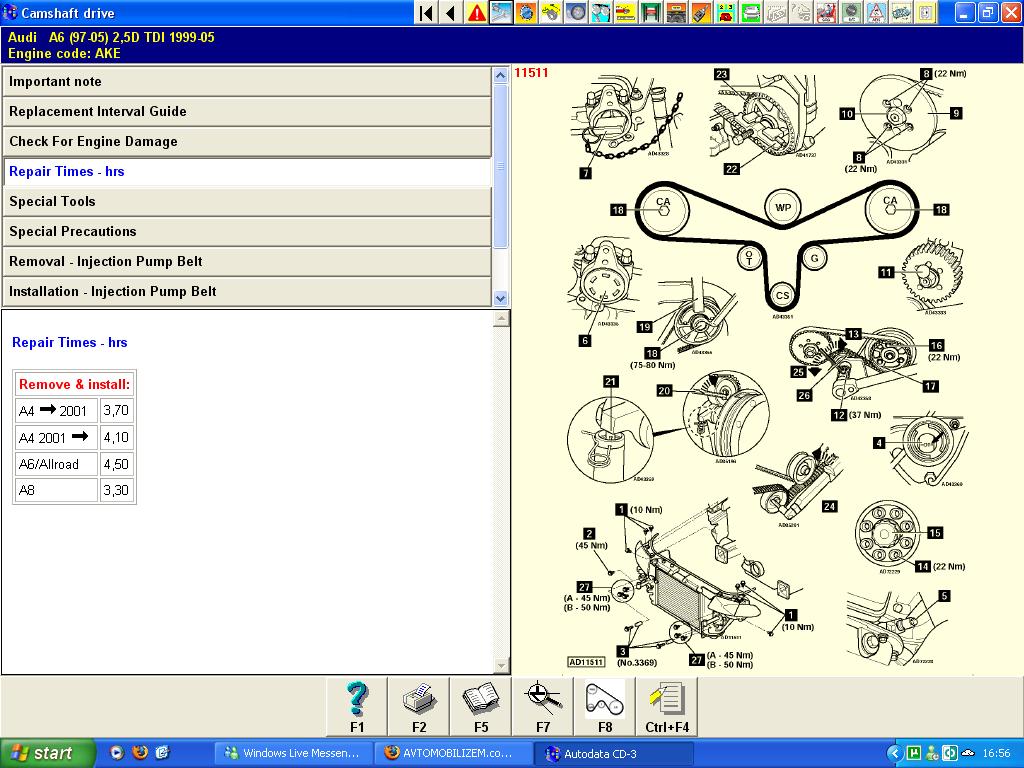Viewport: 1024px width, 768px height.
Task: Click diagram number 11511 label
Action: coord(531,72)
